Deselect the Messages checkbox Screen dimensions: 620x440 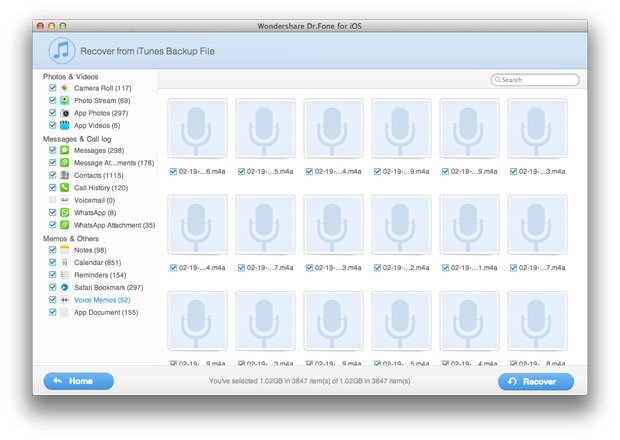(x=52, y=150)
